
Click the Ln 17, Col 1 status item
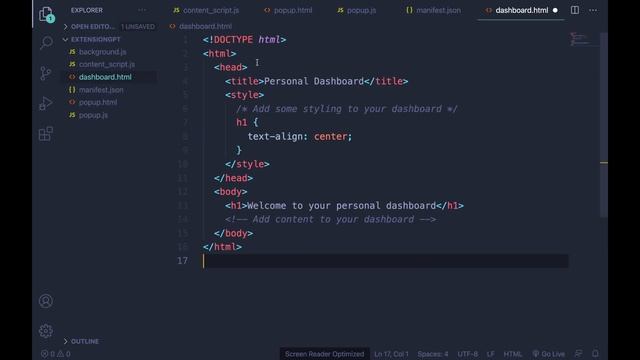[x=391, y=354]
